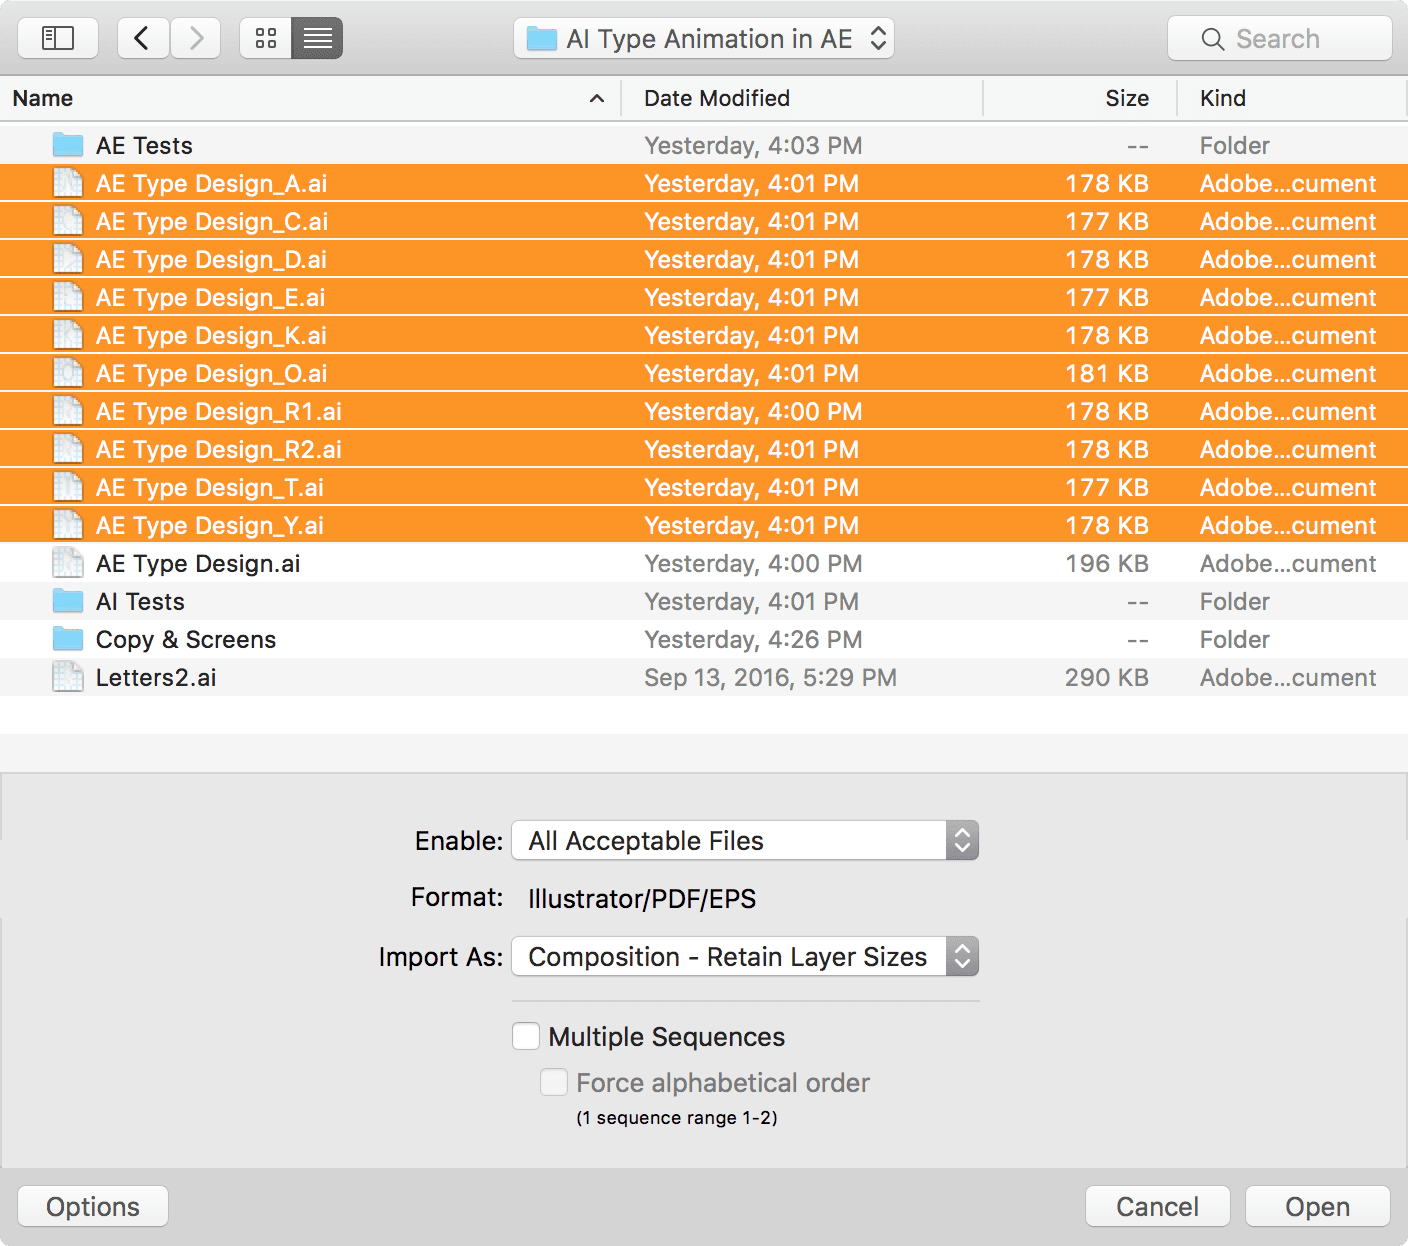Click the Open button
The width and height of the screenshot is (1408, 1246).
[x=1317, y=1206]
